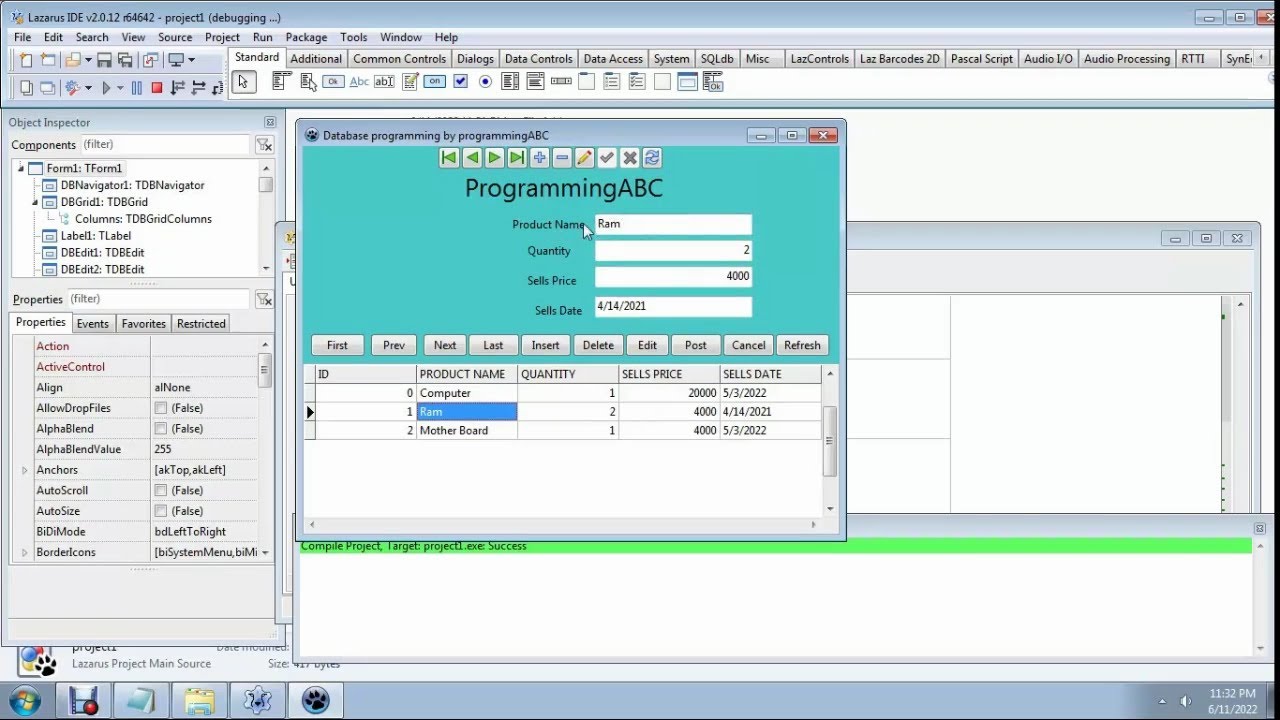Click the Delete button on the form
The height and width of the screenshot is (720, 1280).
(x=598, y=345)
